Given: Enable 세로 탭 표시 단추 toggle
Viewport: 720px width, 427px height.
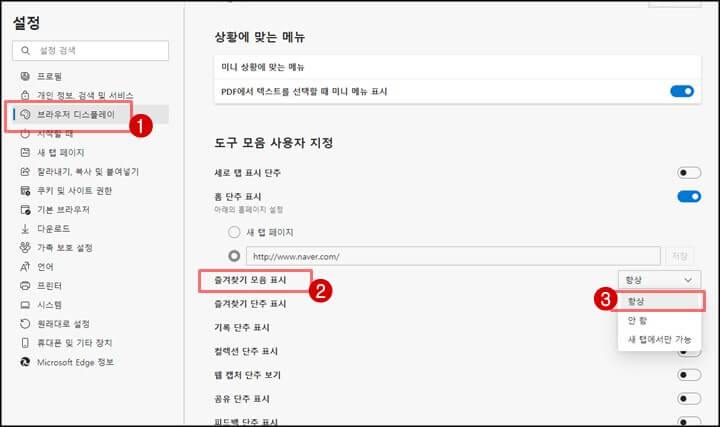Looking at the screenshot, I should pyautogui.click(x=689, y=173).
